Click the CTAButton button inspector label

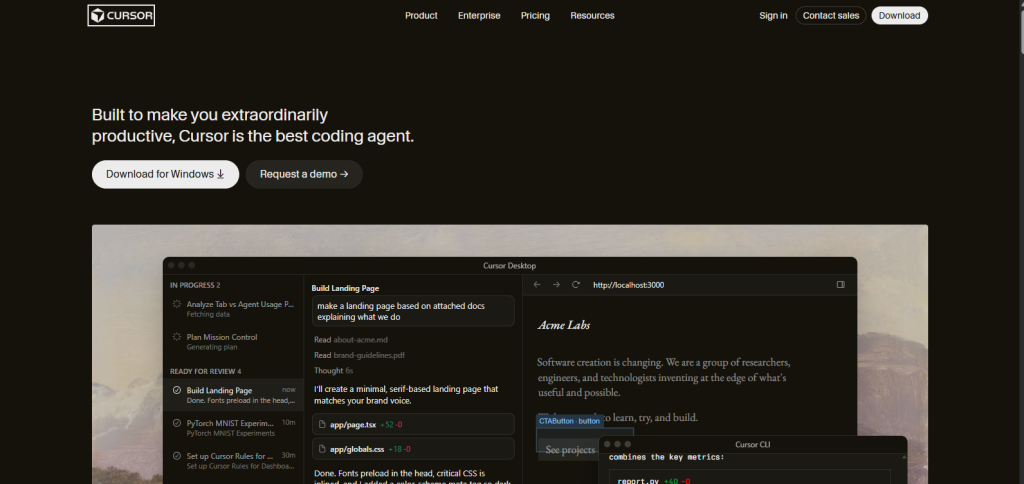pos(569,421)
